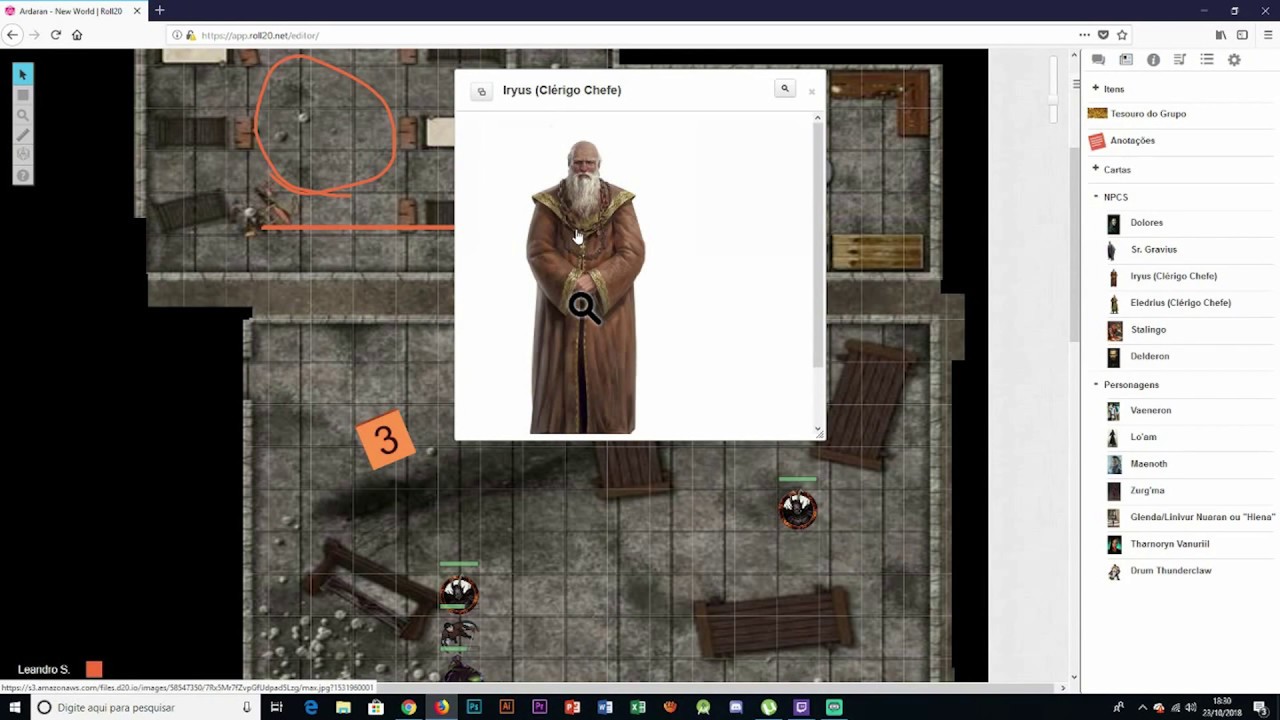
Task: Open the Drum Thunderclaw character sheet
Action: point(1170,571)
